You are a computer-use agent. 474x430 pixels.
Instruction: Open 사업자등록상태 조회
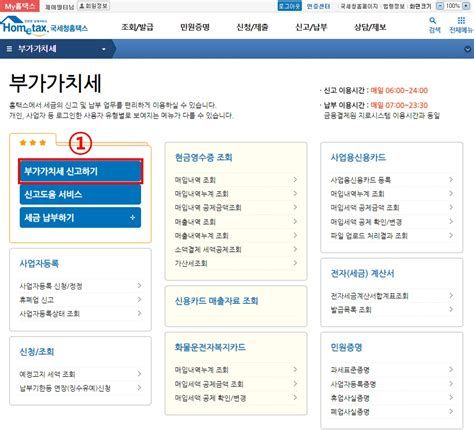(x=49, y=313)
